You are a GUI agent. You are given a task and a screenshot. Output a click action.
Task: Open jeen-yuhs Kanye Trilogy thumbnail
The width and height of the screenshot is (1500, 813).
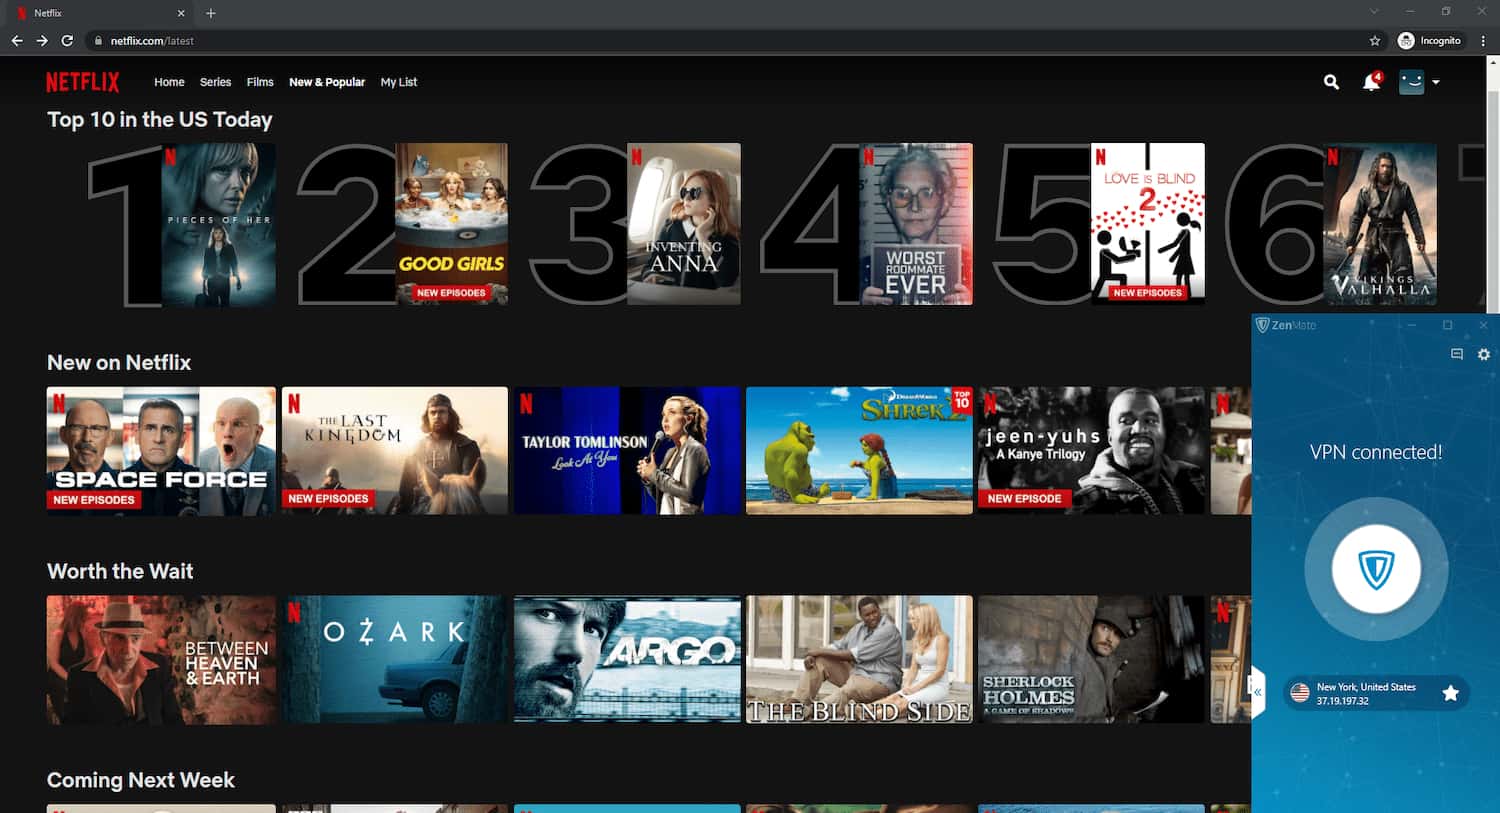click(x=1092, y=451)
